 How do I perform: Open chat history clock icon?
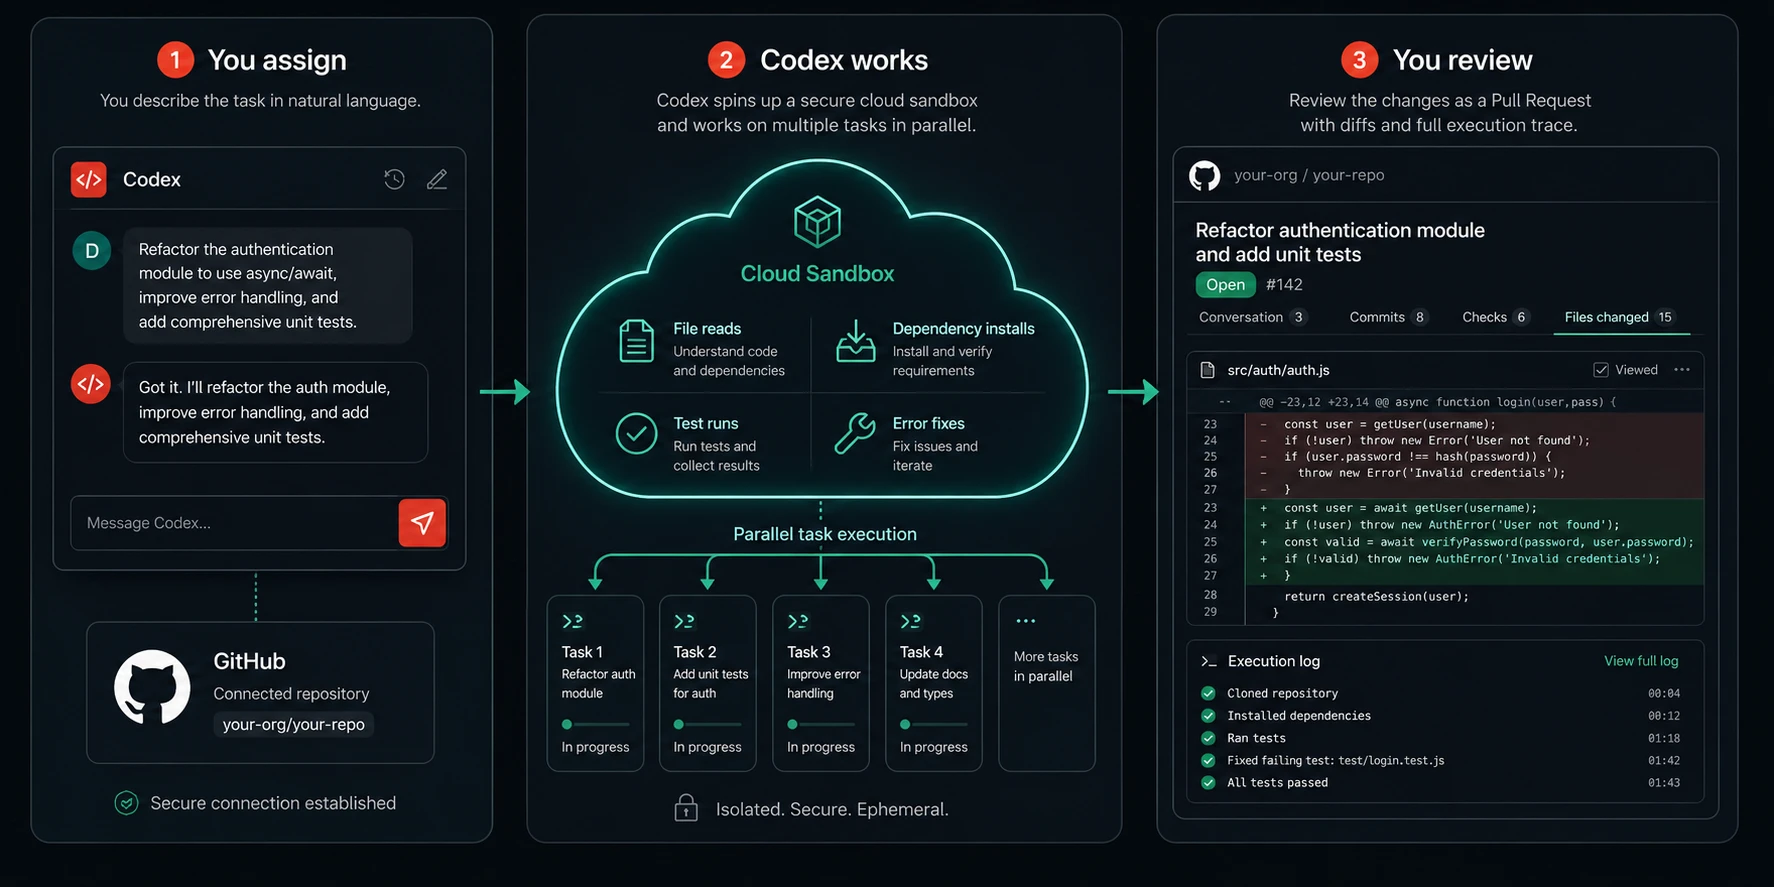tap(394, 179)
